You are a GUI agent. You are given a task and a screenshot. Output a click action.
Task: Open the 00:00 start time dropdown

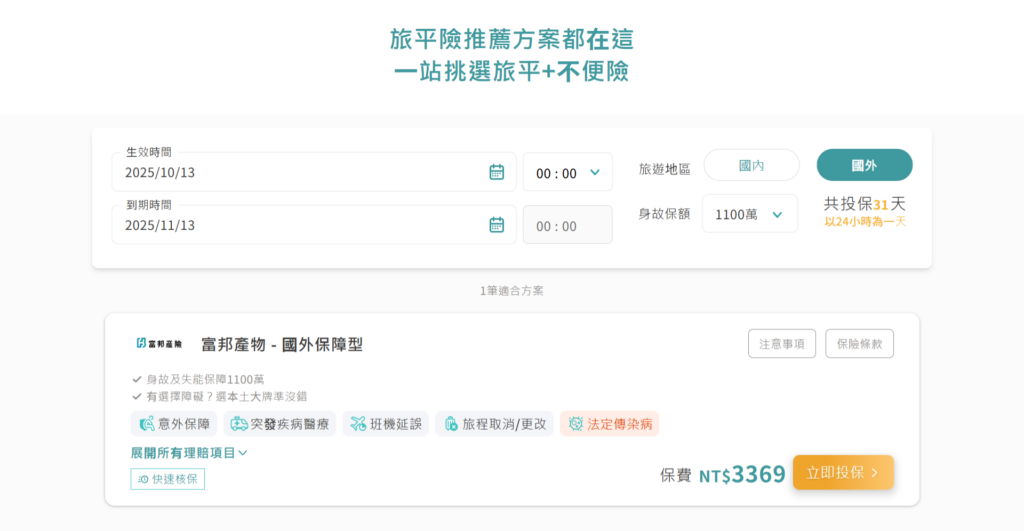point(567,173)
